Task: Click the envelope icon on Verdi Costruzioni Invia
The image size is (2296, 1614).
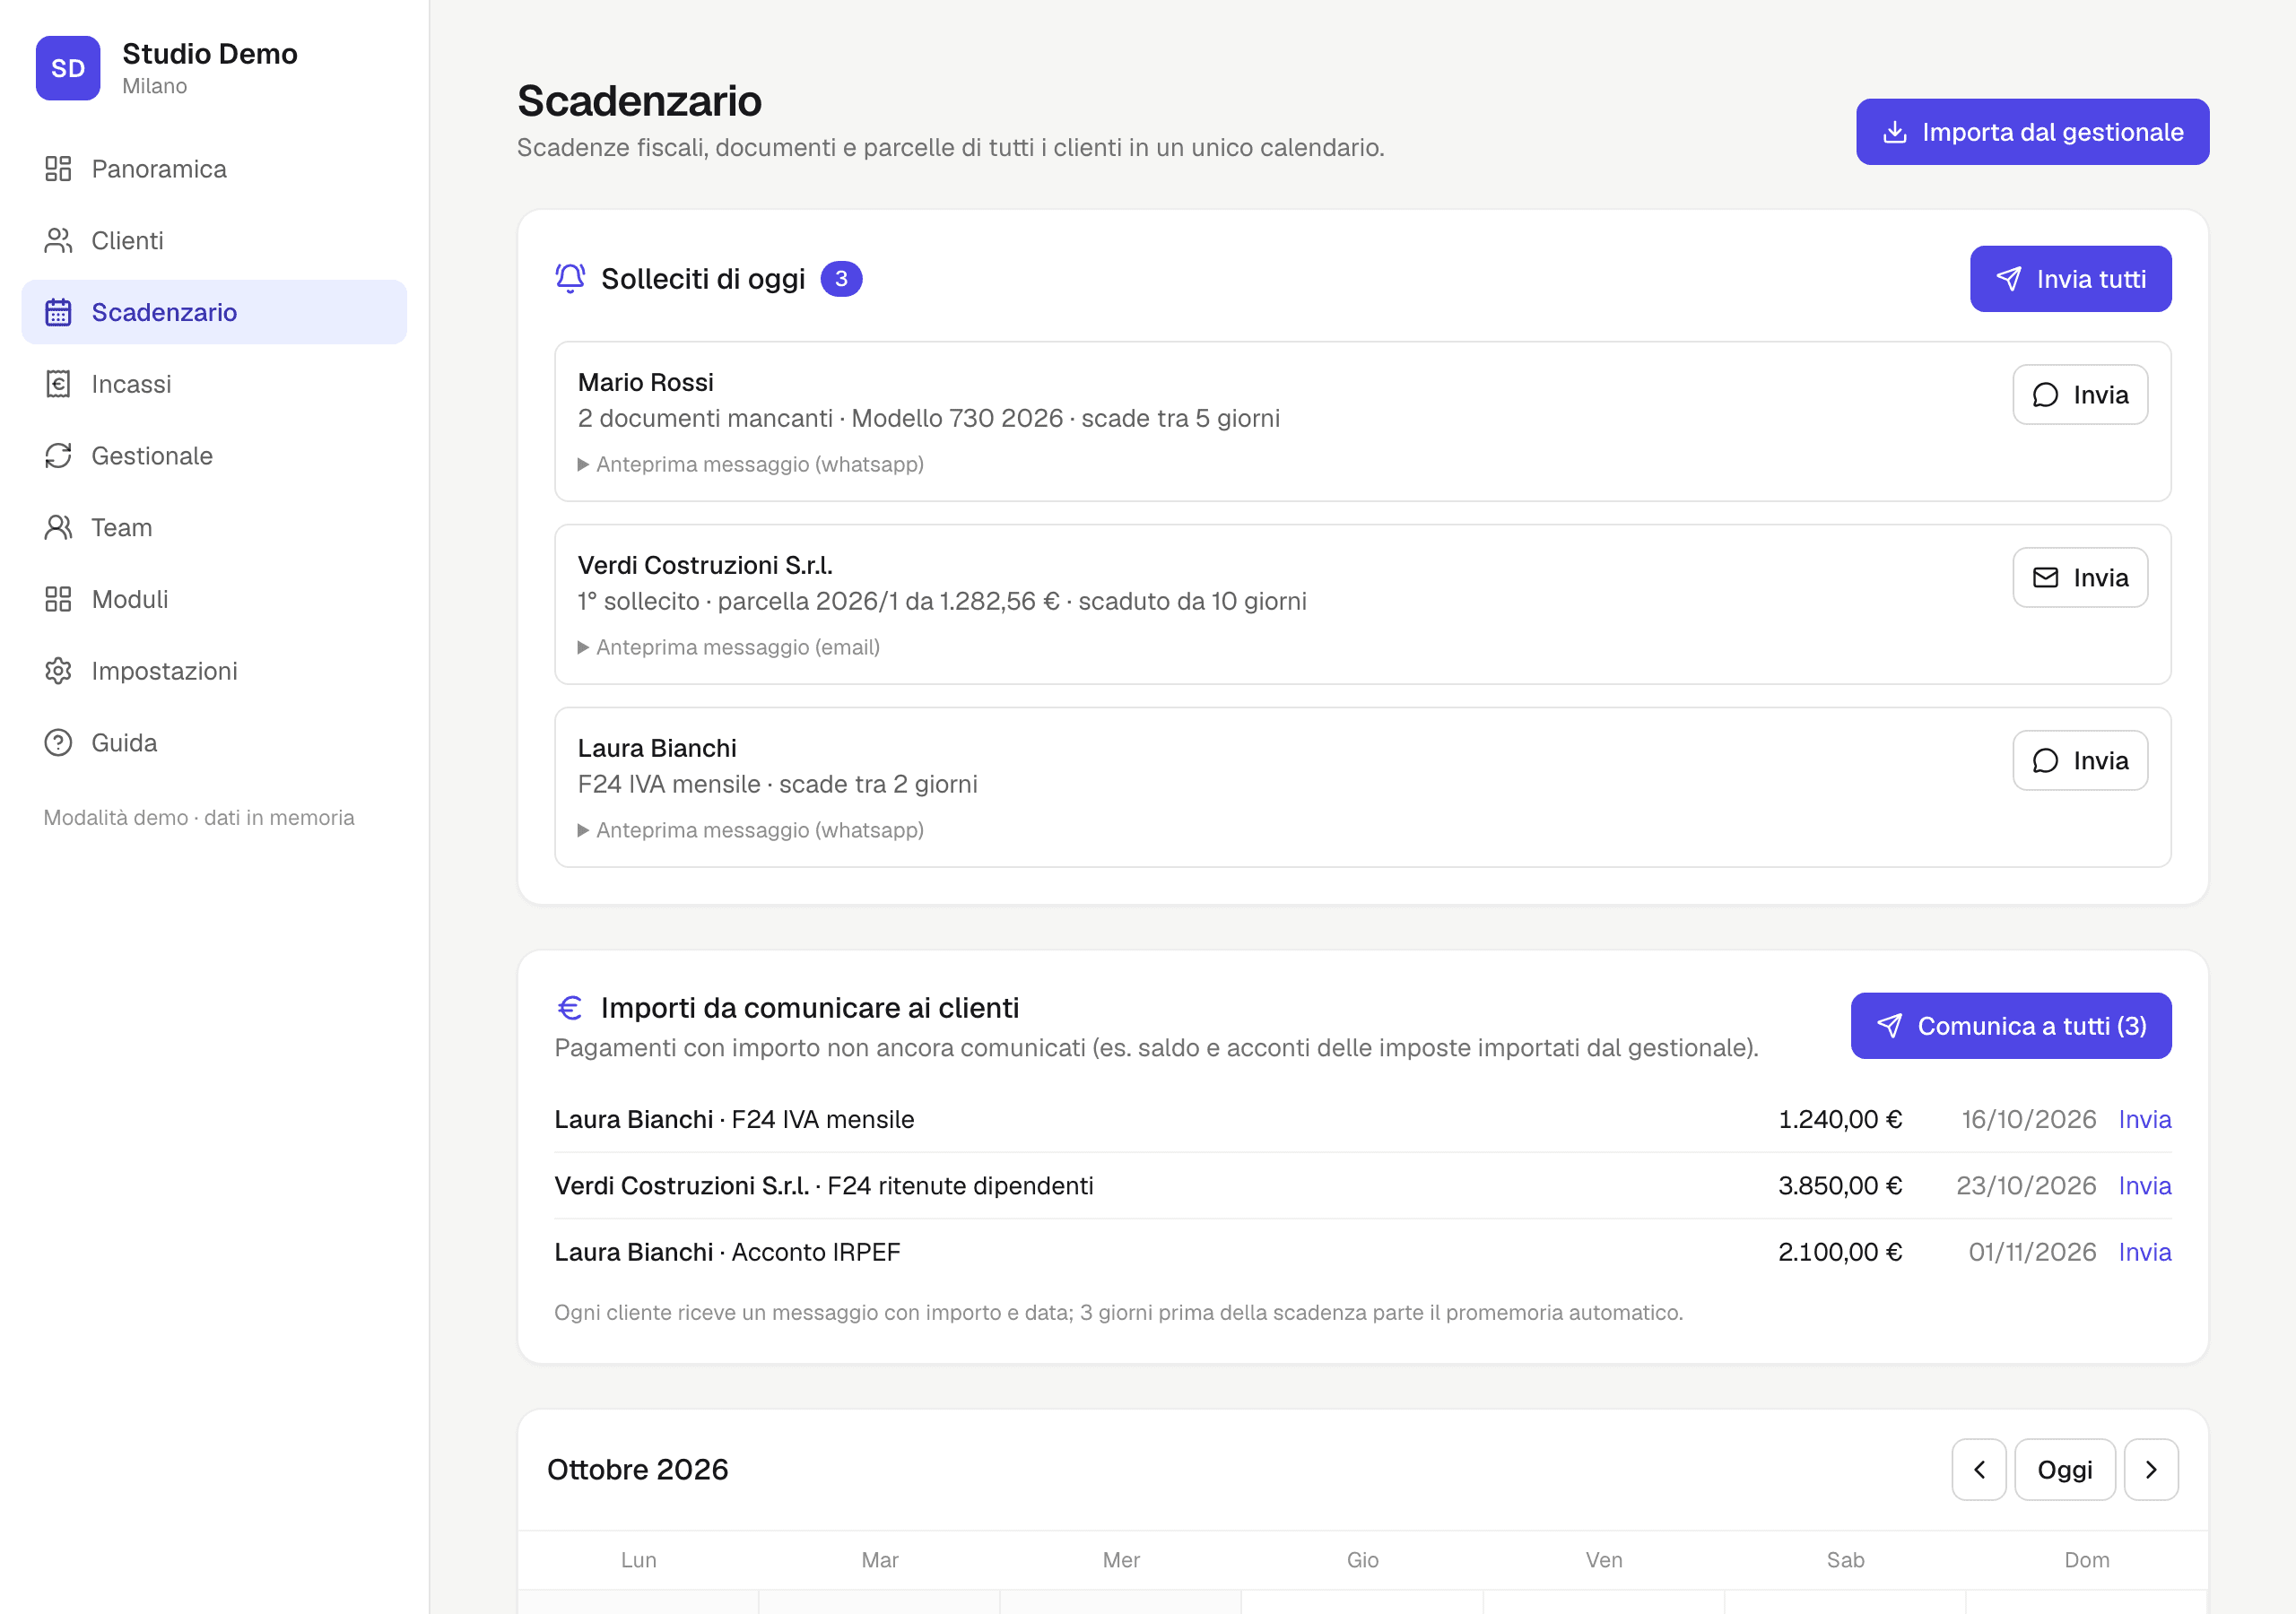Action: coord(2045,578)
